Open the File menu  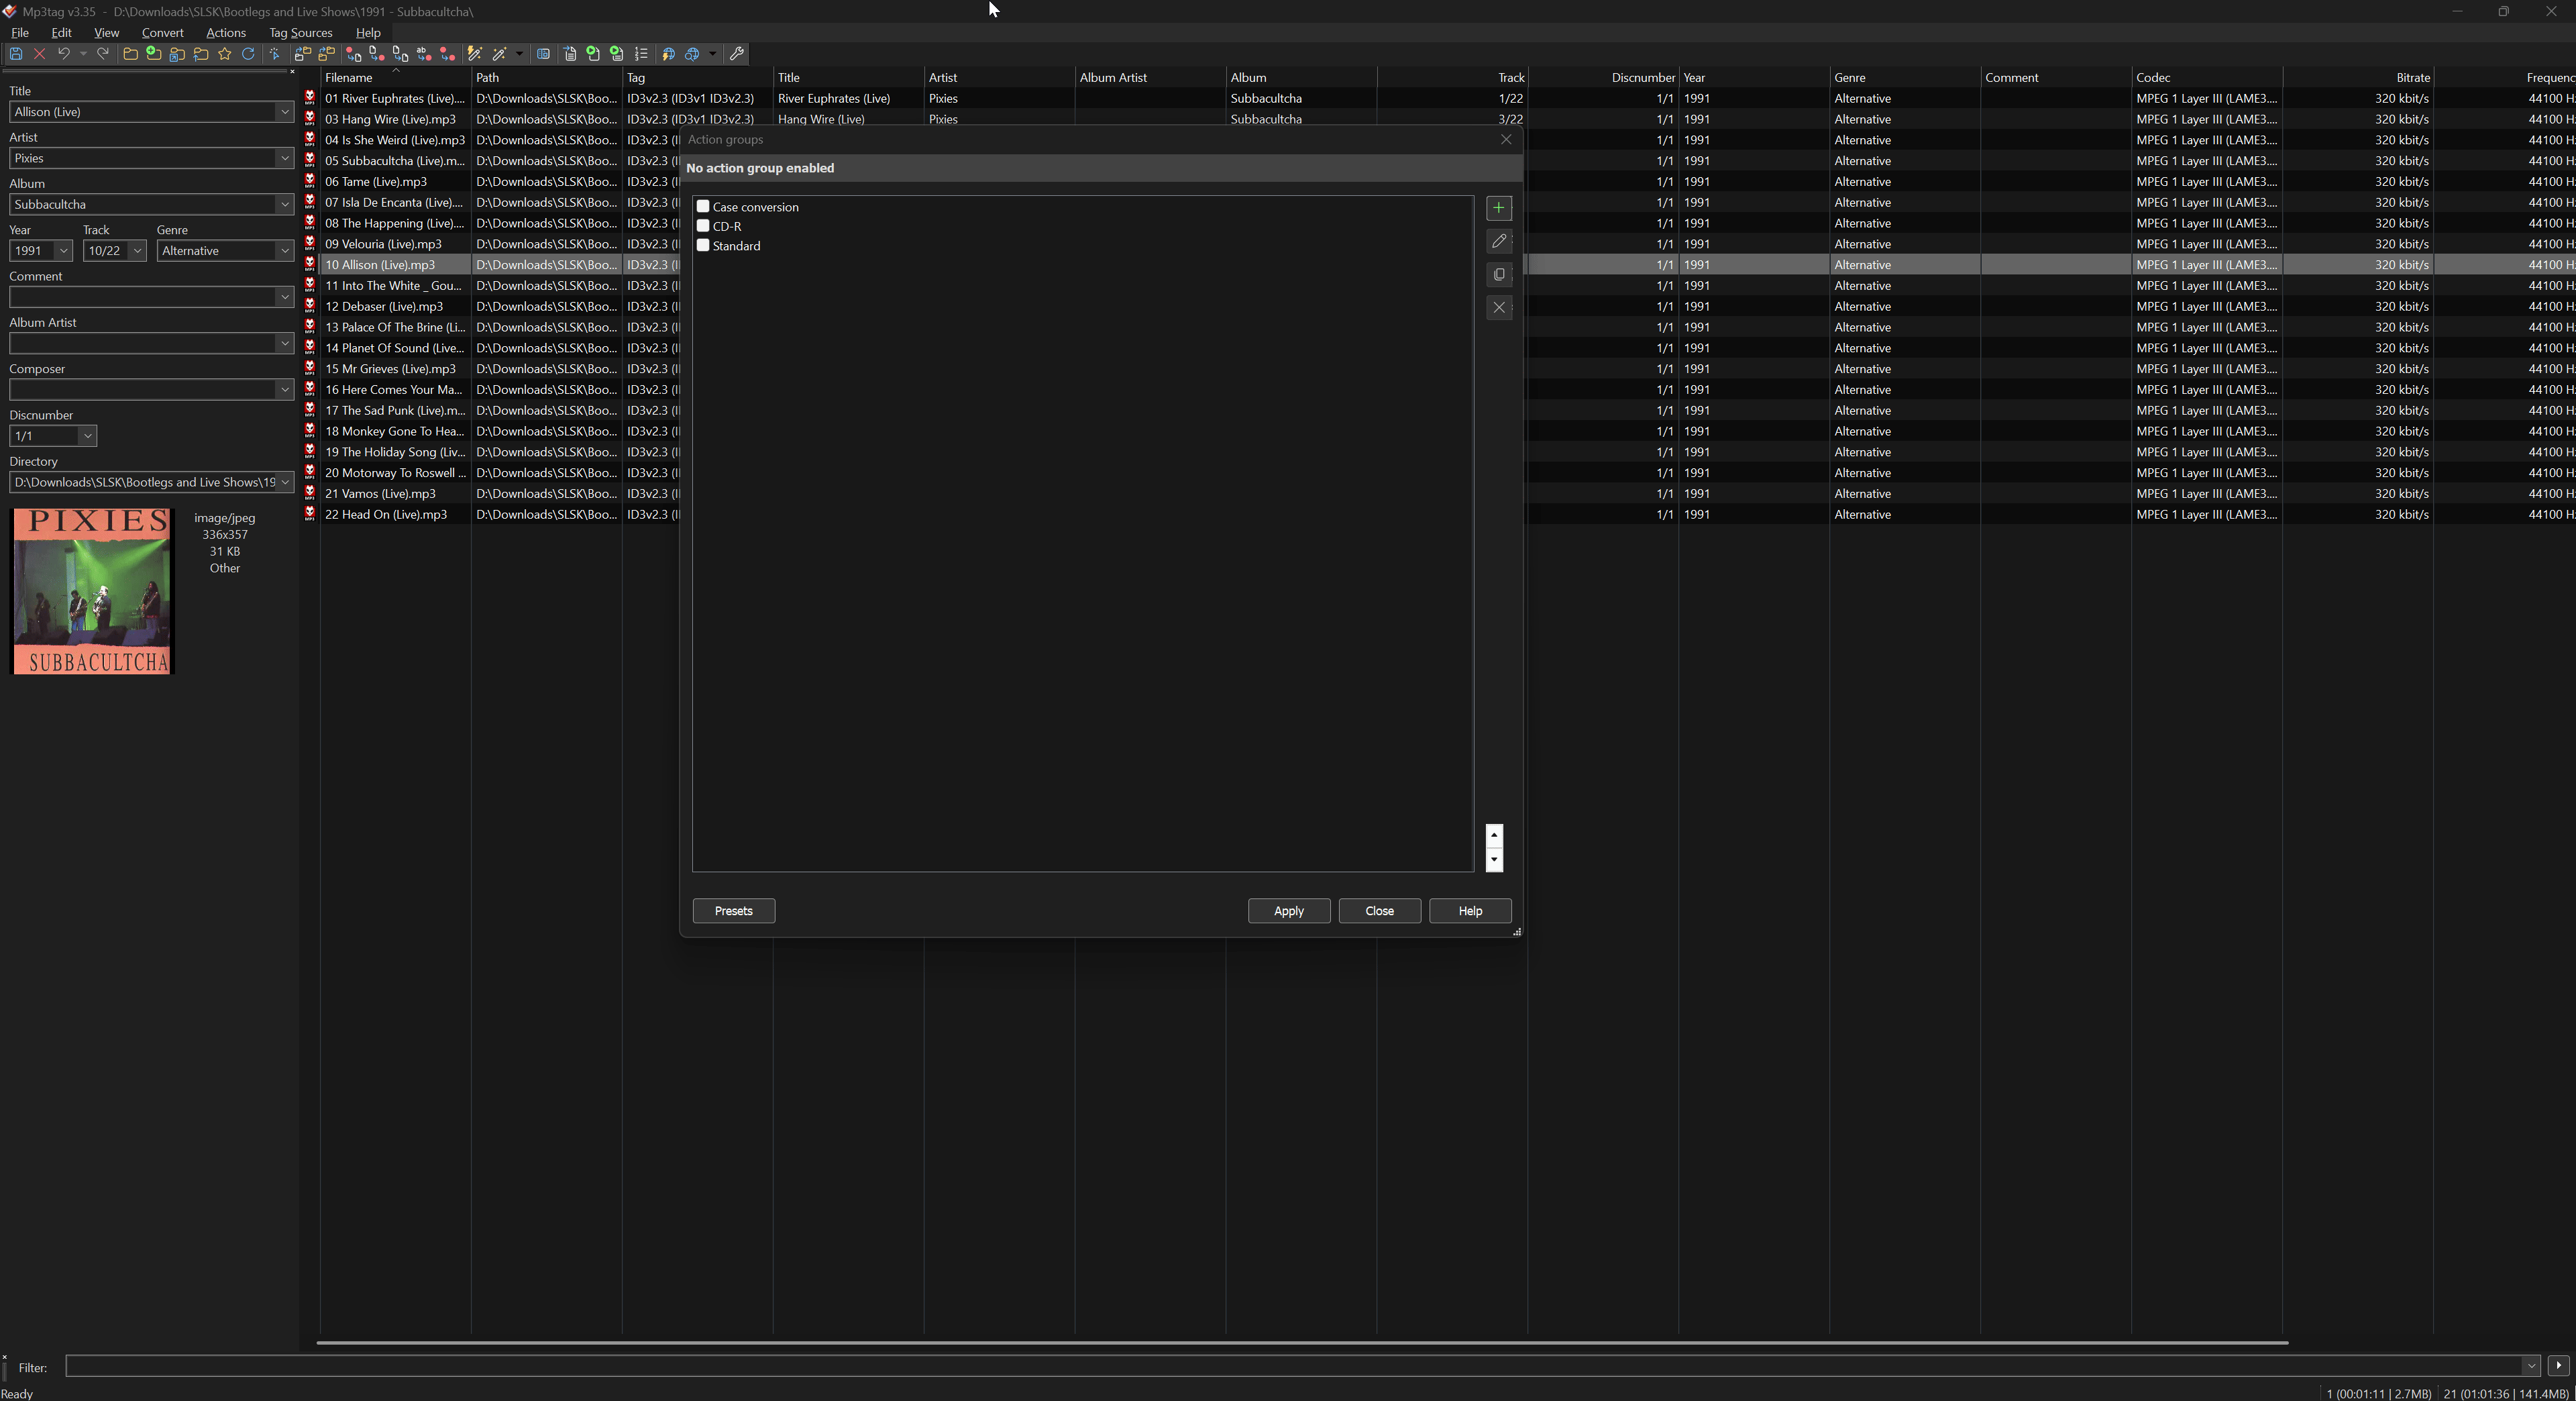[x=19, y=33]
